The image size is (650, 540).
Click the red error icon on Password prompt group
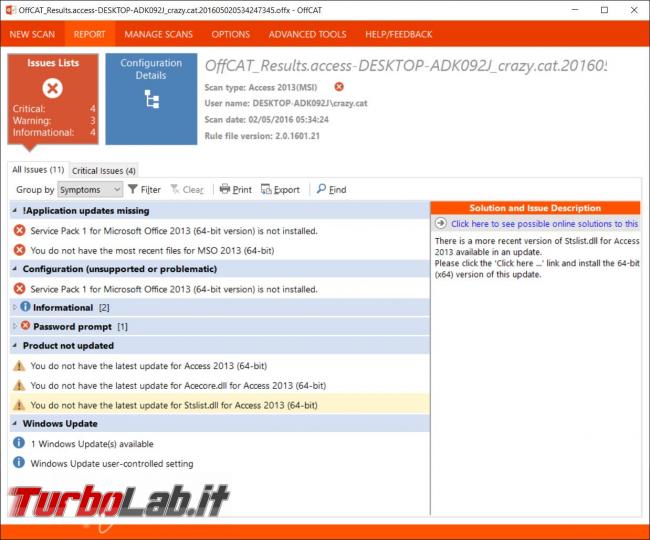25,326
